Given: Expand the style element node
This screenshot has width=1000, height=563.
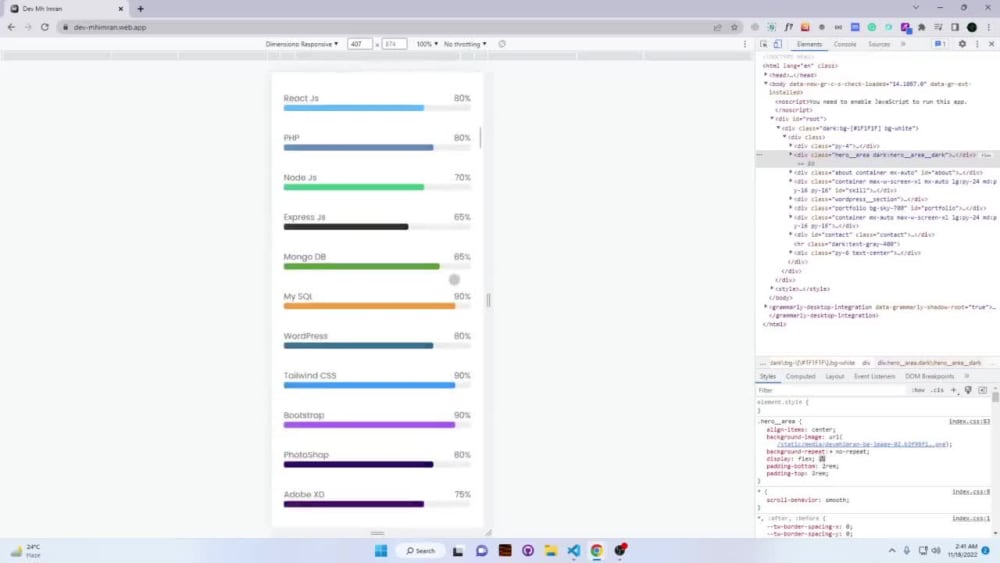Looking at the screenshot, I should coord(772,289).
